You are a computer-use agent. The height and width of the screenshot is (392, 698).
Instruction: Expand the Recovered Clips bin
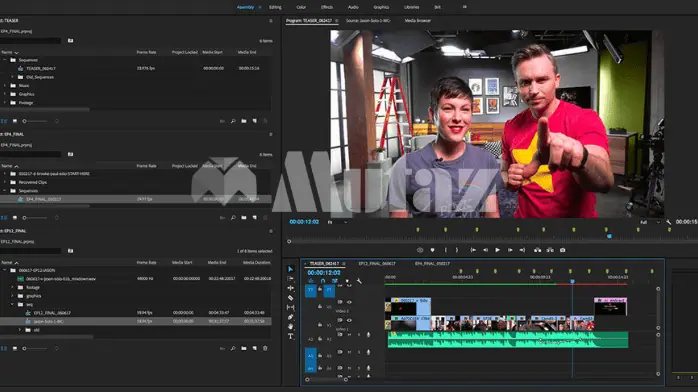click(5, 182)
